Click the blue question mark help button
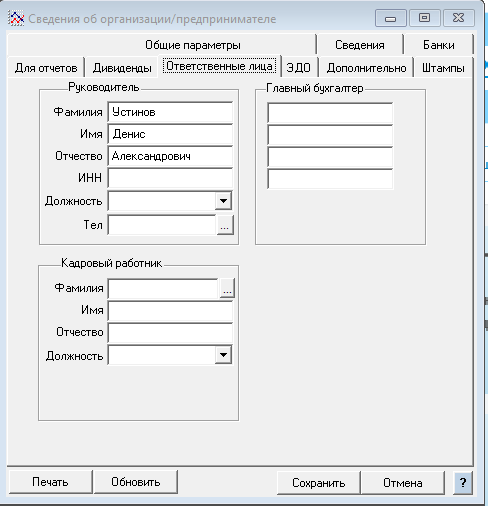Image resolution: width=488 pixels, height=506 pixels. coord(463,482)
